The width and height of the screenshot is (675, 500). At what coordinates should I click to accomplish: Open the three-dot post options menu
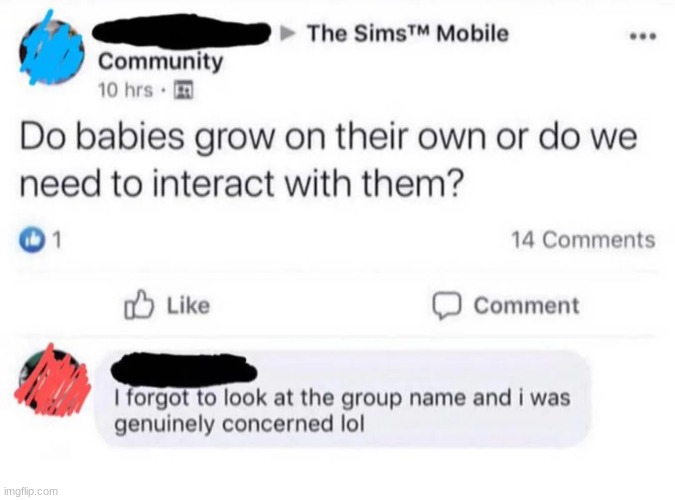[643, 36]
